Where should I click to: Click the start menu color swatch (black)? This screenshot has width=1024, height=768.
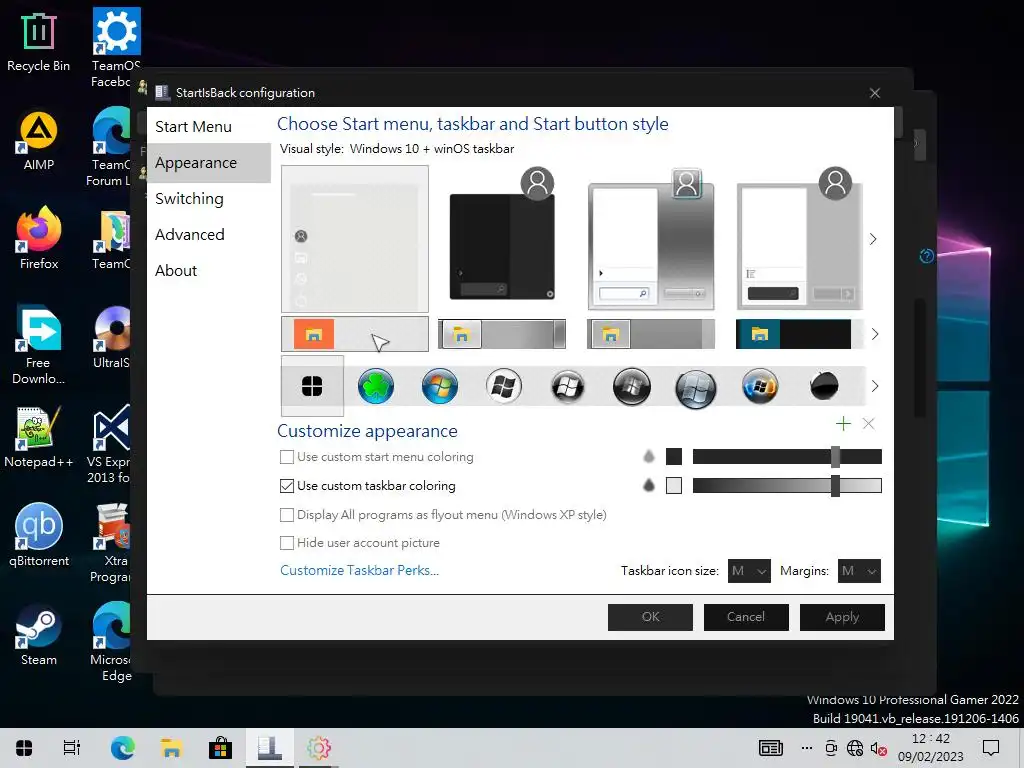[673, 456]
